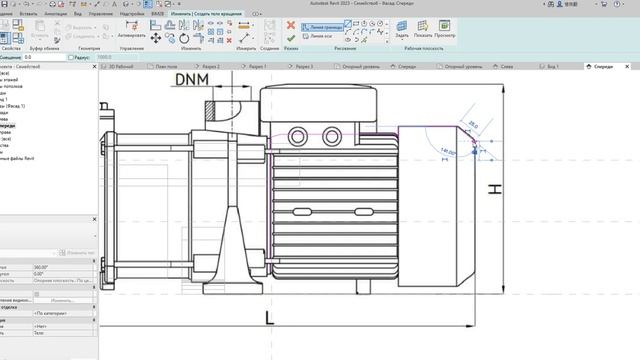Viewport: 640px width, 360px height.
Task: Toggle the Радиус checkbox in options bar
Action: 71,58
